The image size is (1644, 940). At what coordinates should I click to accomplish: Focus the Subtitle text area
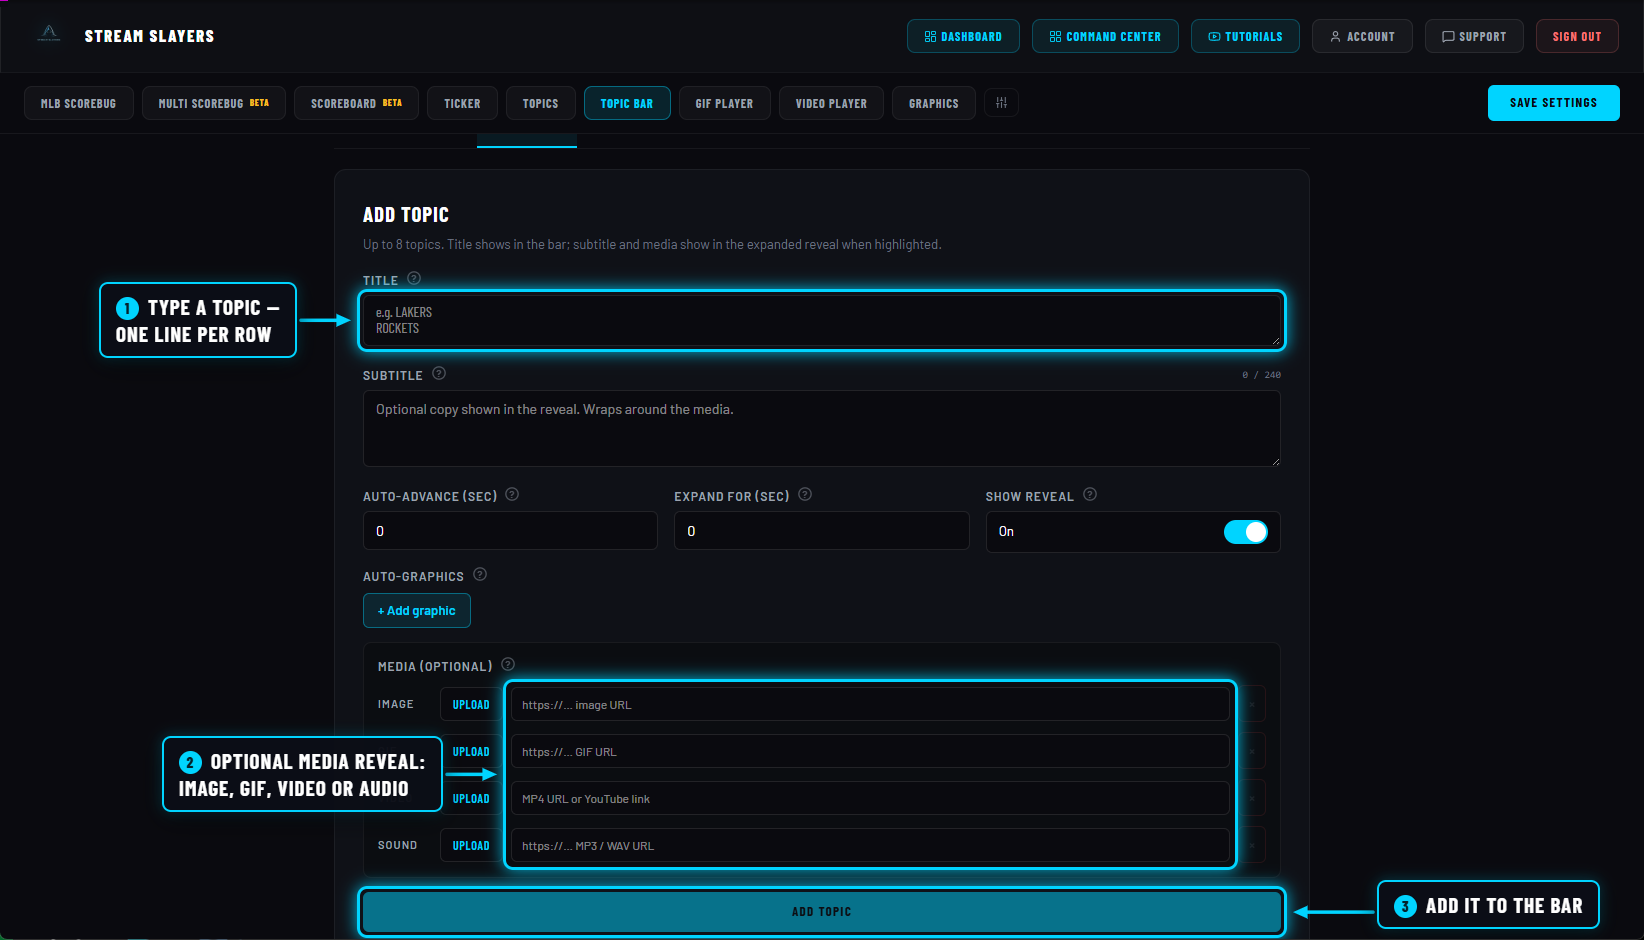click(821, 428)
